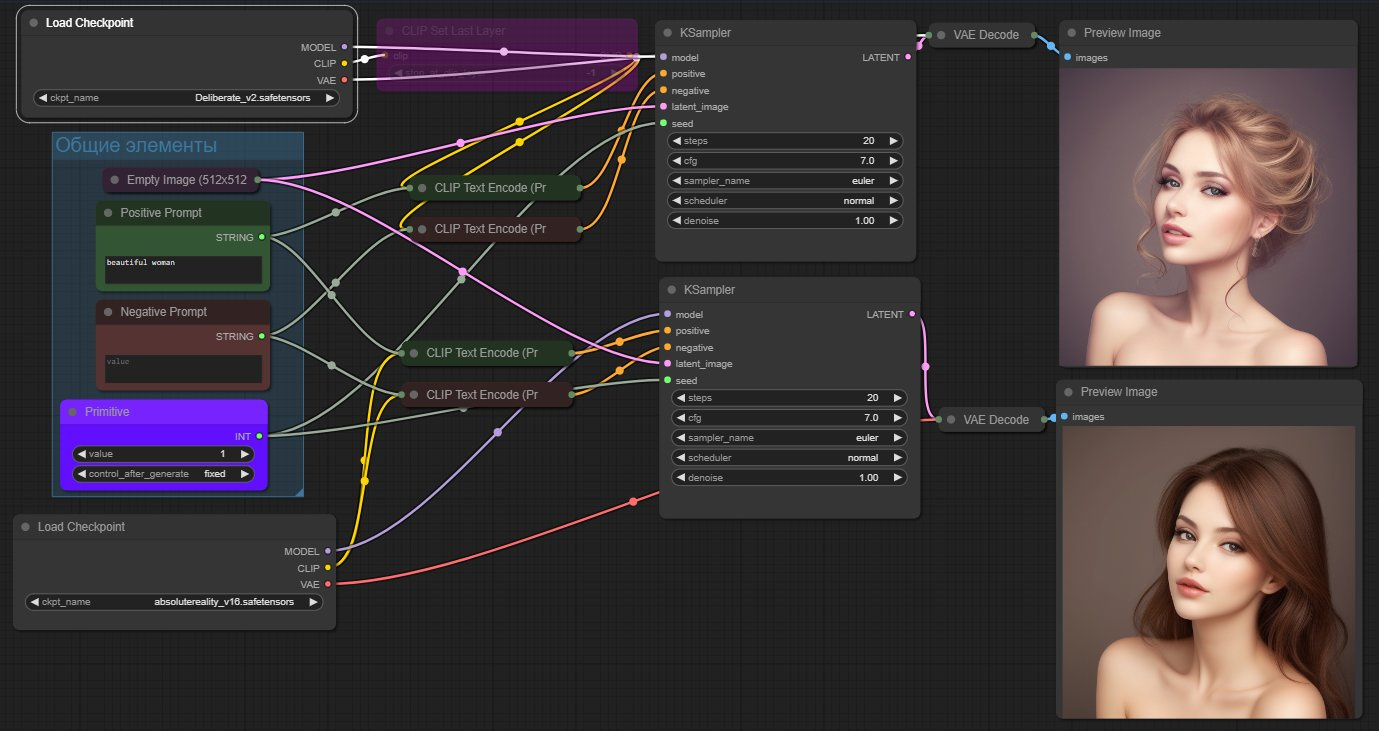Click the cfg 7.0 value widget
This screenshot has width=1379, height=731.
pos(784,160)
